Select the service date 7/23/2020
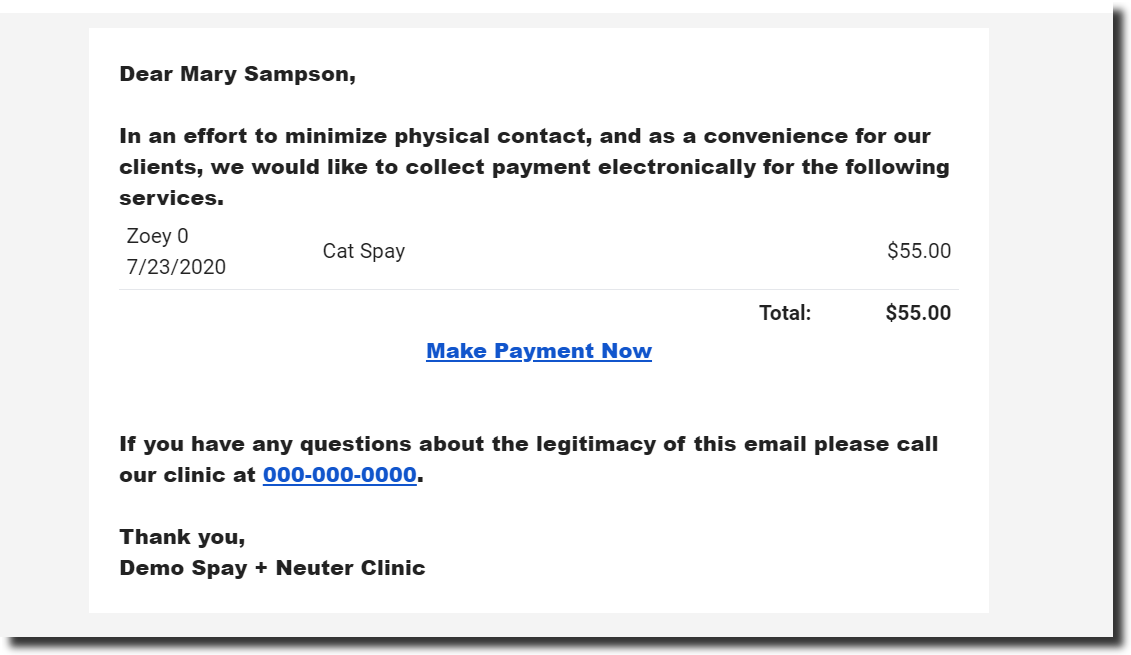Viewport: 1131px width, 655px height. click(176, 267)
